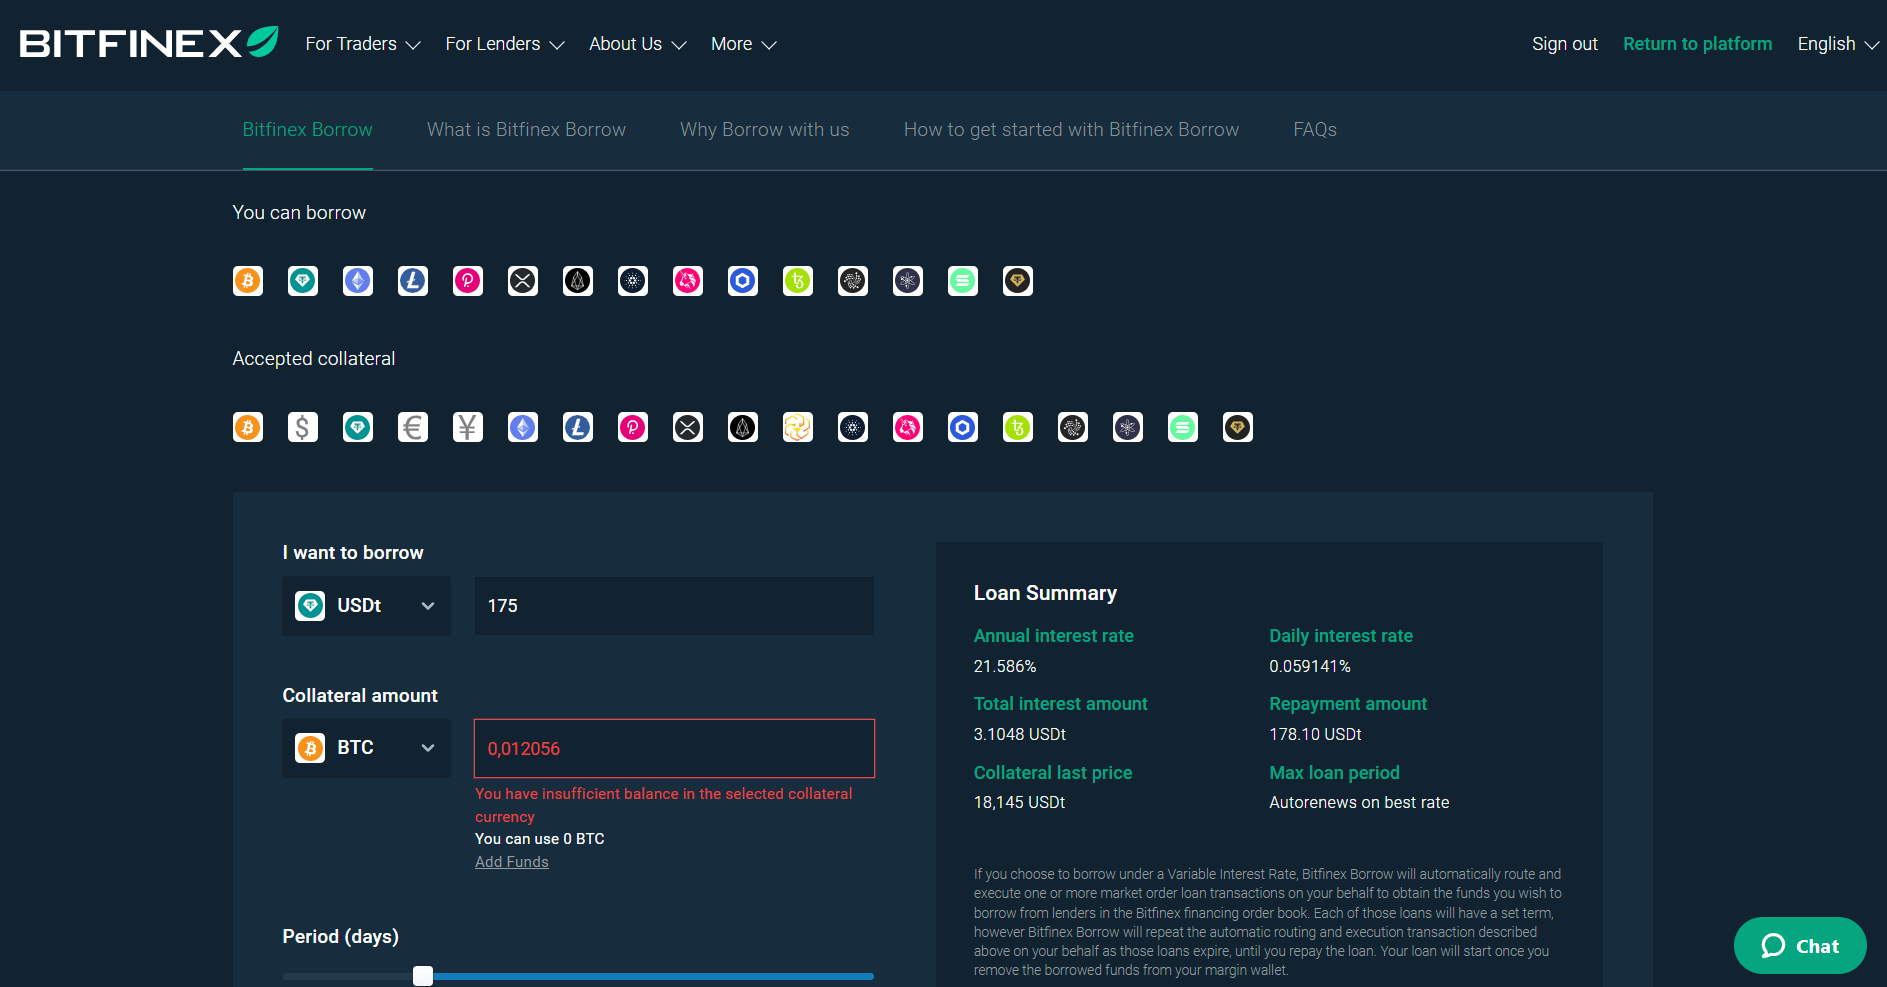Go to What is Bitfinex Borrow tab

[x=526, y=130]
